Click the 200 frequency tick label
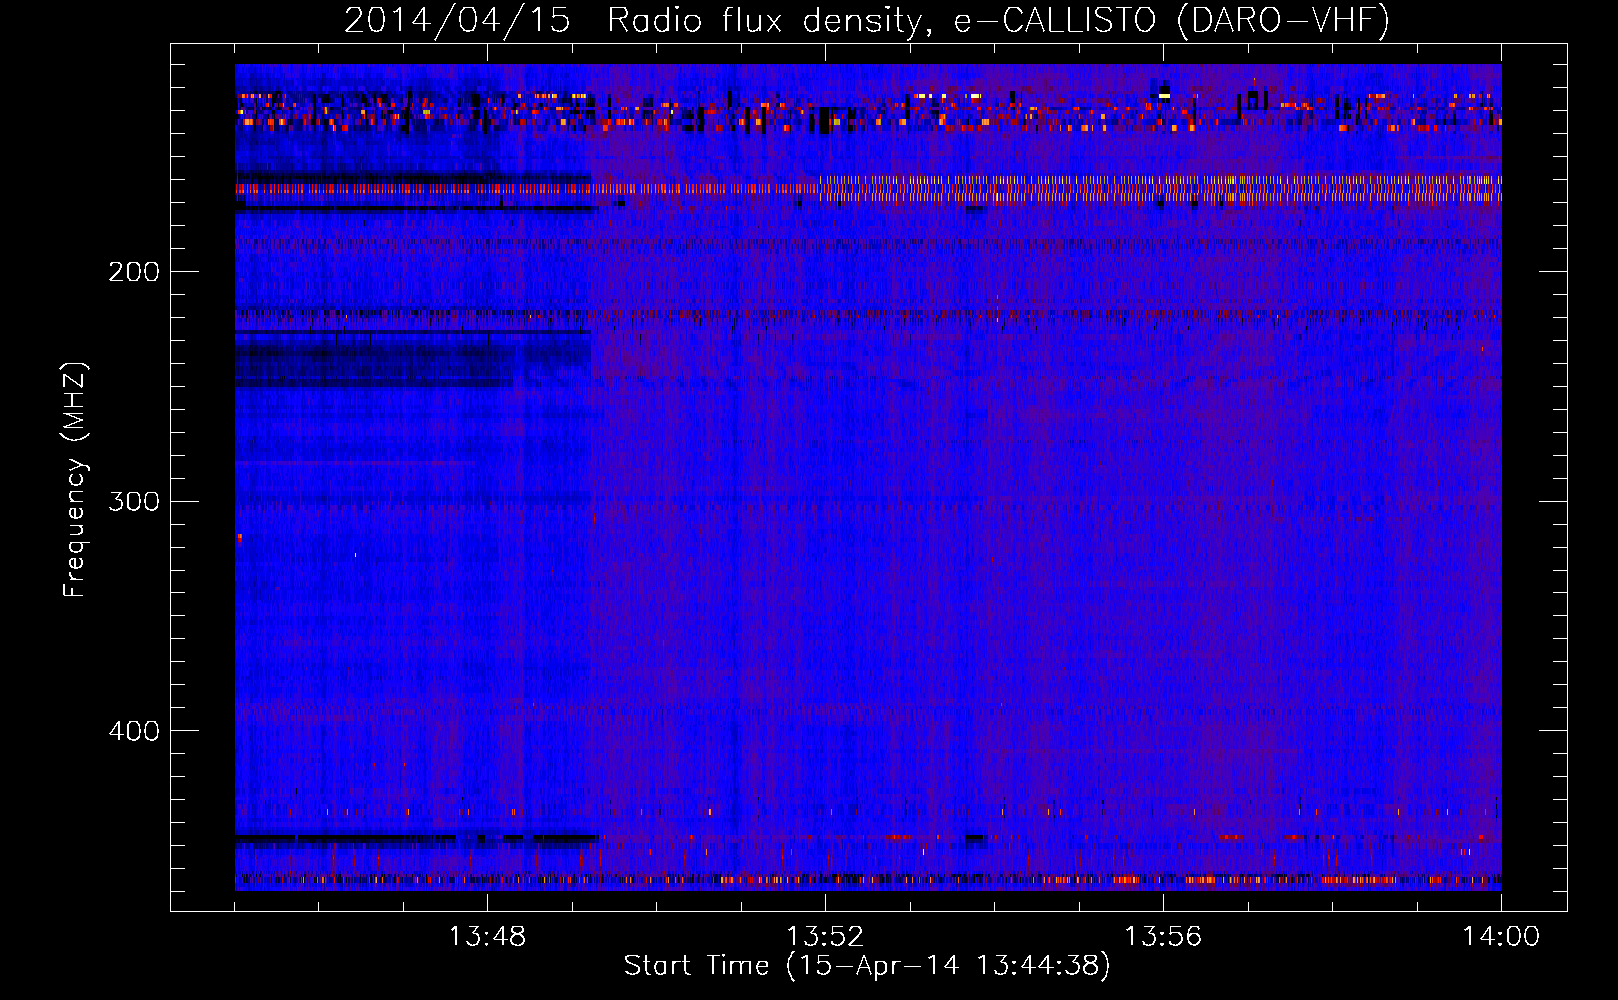Screen dimensions: 1618x1000 (134, 272)
